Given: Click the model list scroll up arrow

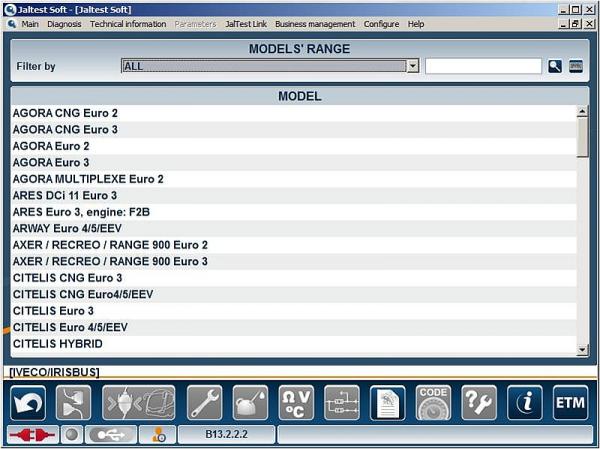Looking at the screenshot, I should [x=582, y=111].
